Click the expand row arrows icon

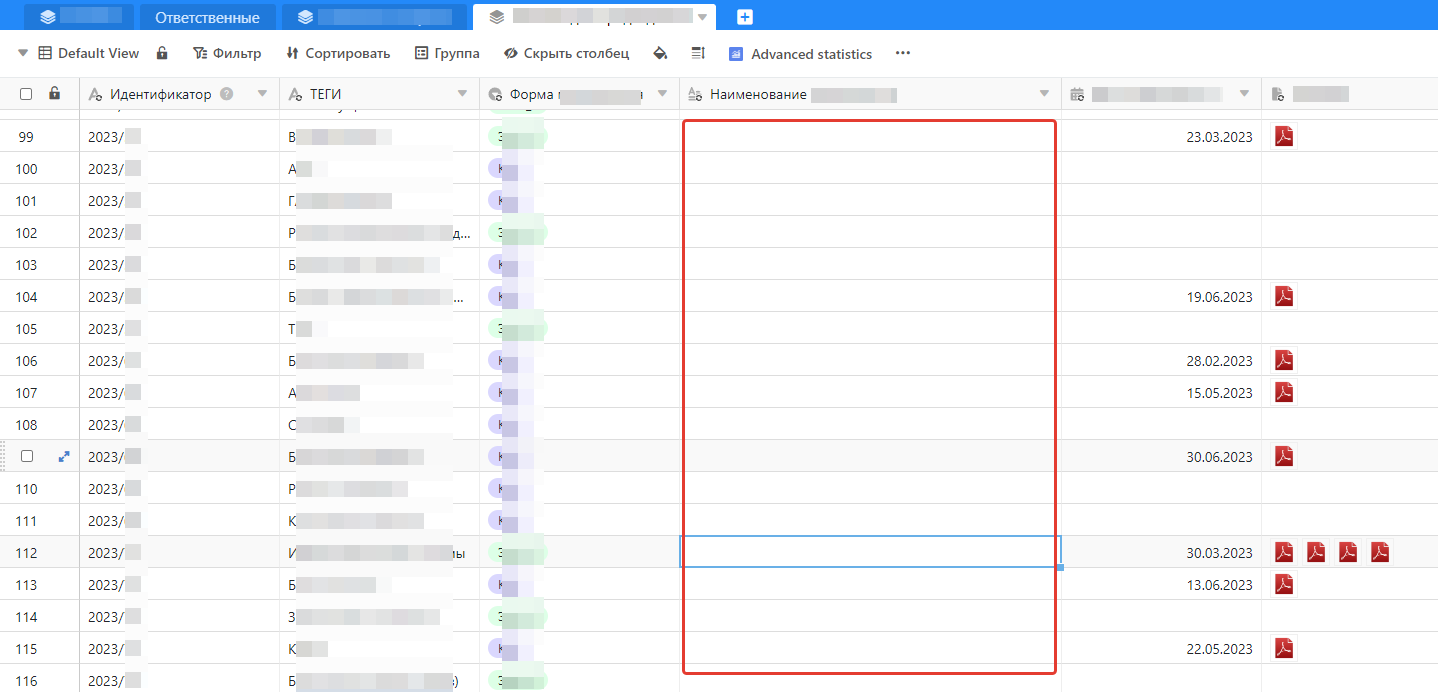(64, 456)
